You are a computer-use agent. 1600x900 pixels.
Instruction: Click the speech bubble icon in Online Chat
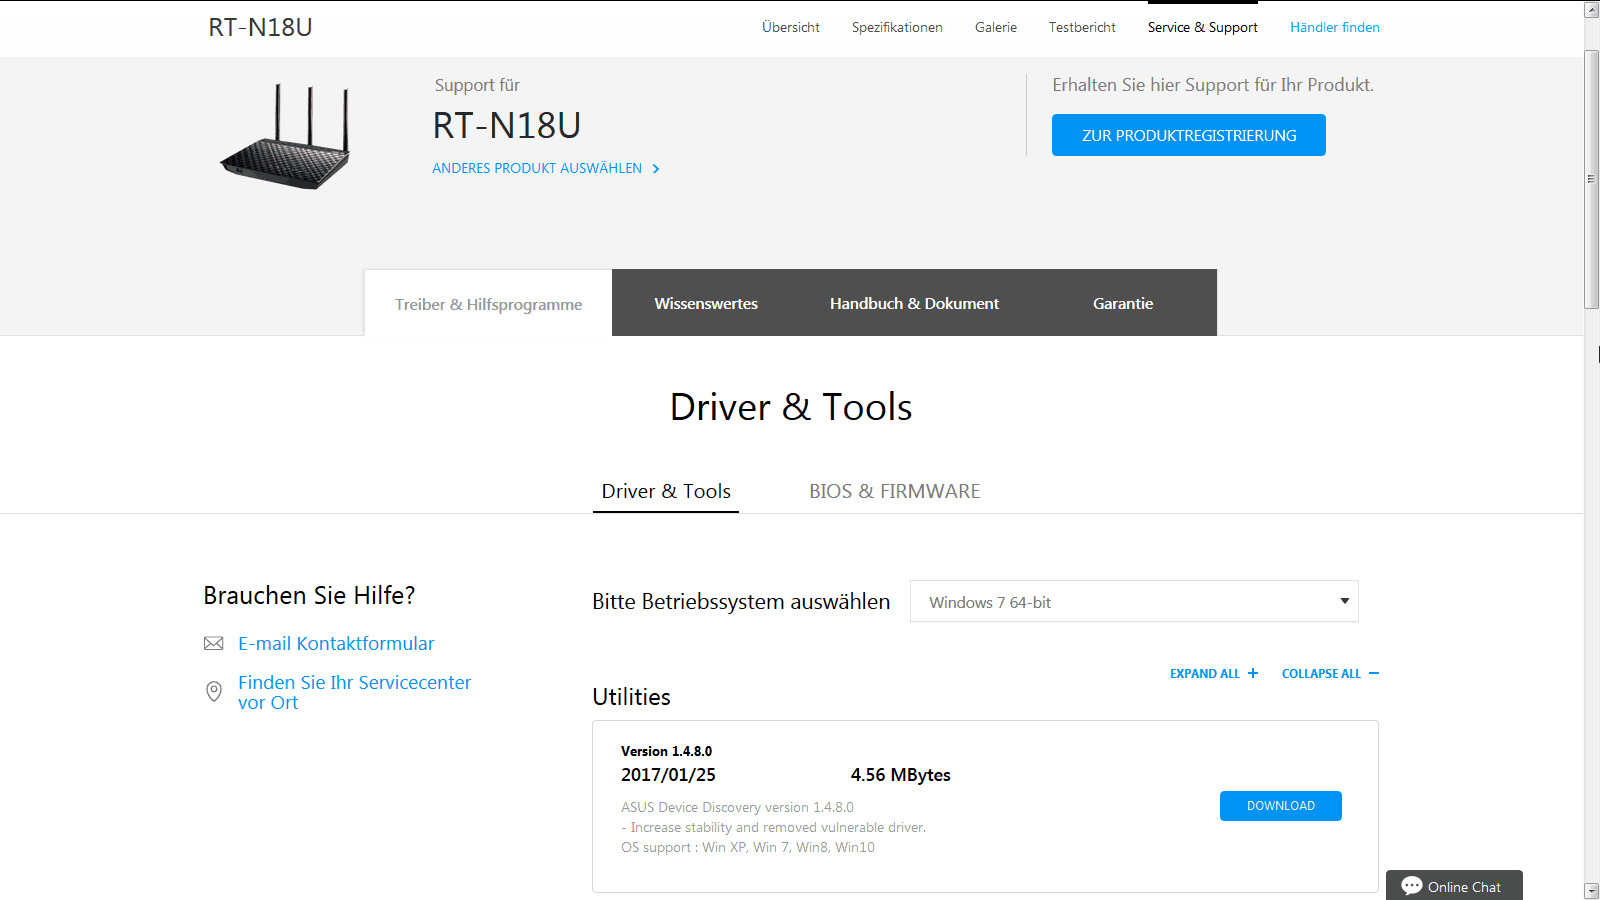tap(1412, 886)
